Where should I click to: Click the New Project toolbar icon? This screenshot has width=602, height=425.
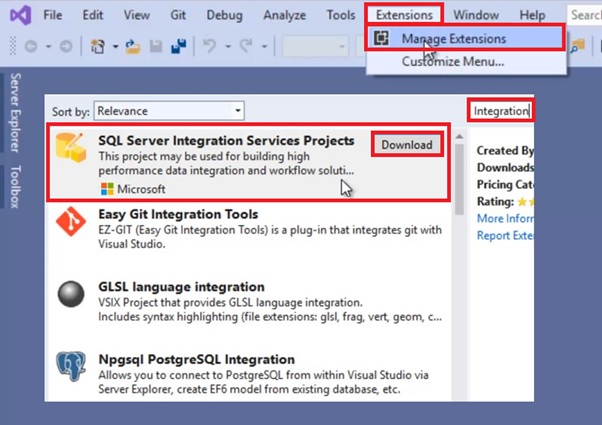point(98,46)
